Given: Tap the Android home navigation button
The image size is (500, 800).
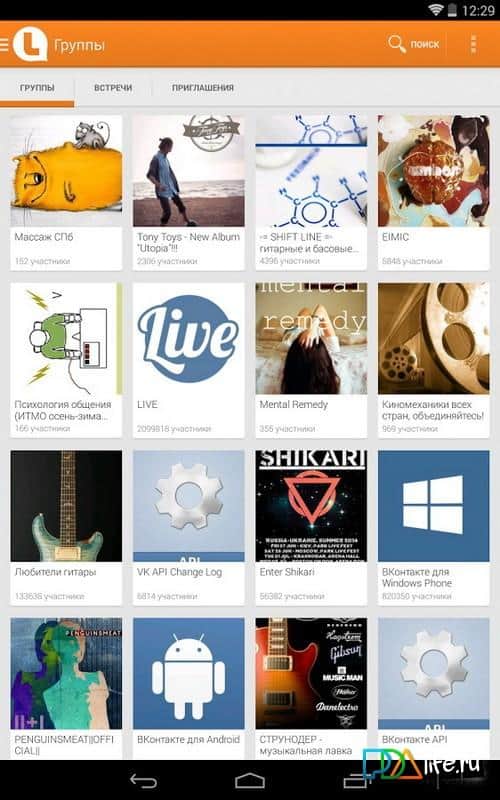Looking at the screenshot, I should click(250, 780).
